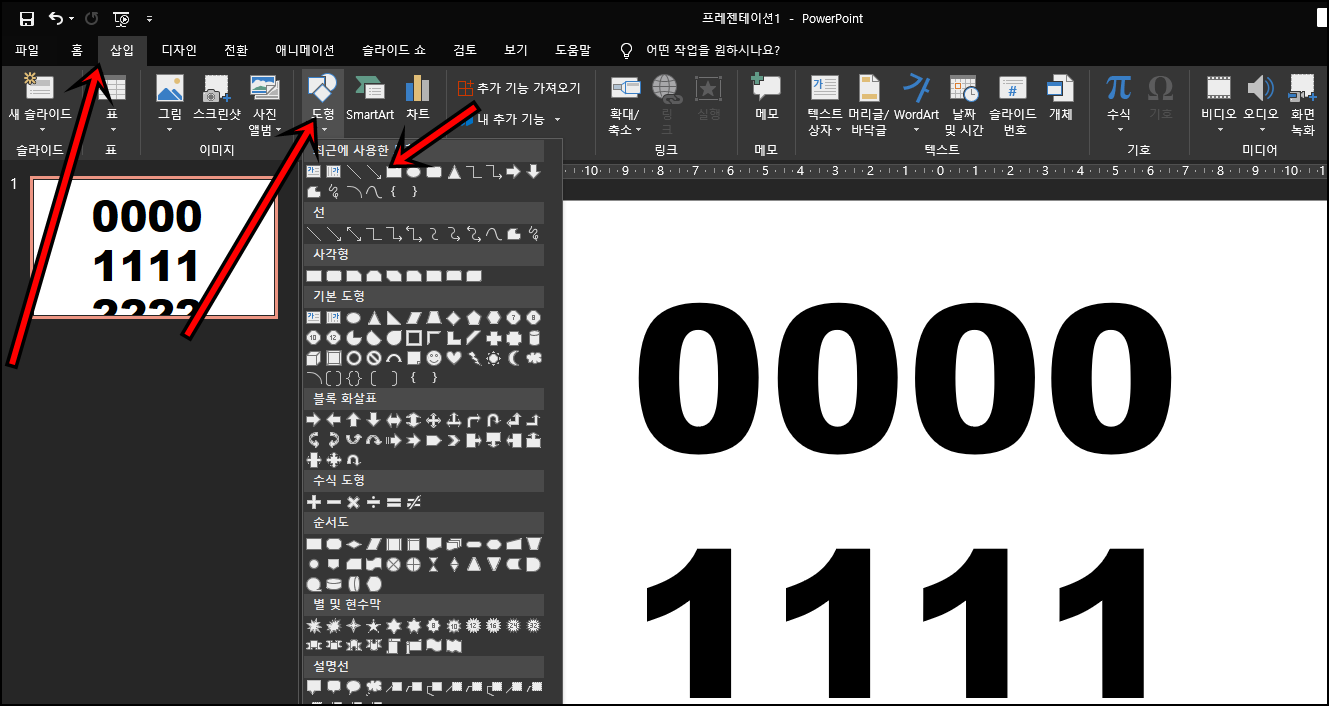Viewport: 1329px width, 706px height.
Task: Expand the 내 추가 기능 dropdown arrow
Action: (558, 120)
